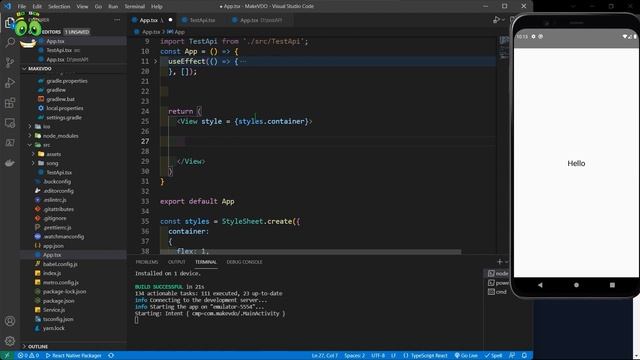The width and height of the screenshot is (640, 360).
Task: Click the new terminal plus icon
Action: coord(500,262)
